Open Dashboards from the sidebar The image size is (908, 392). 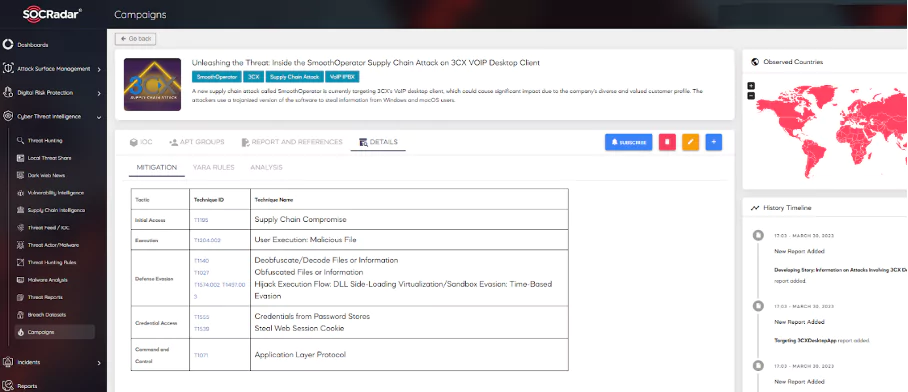[32, 45]
